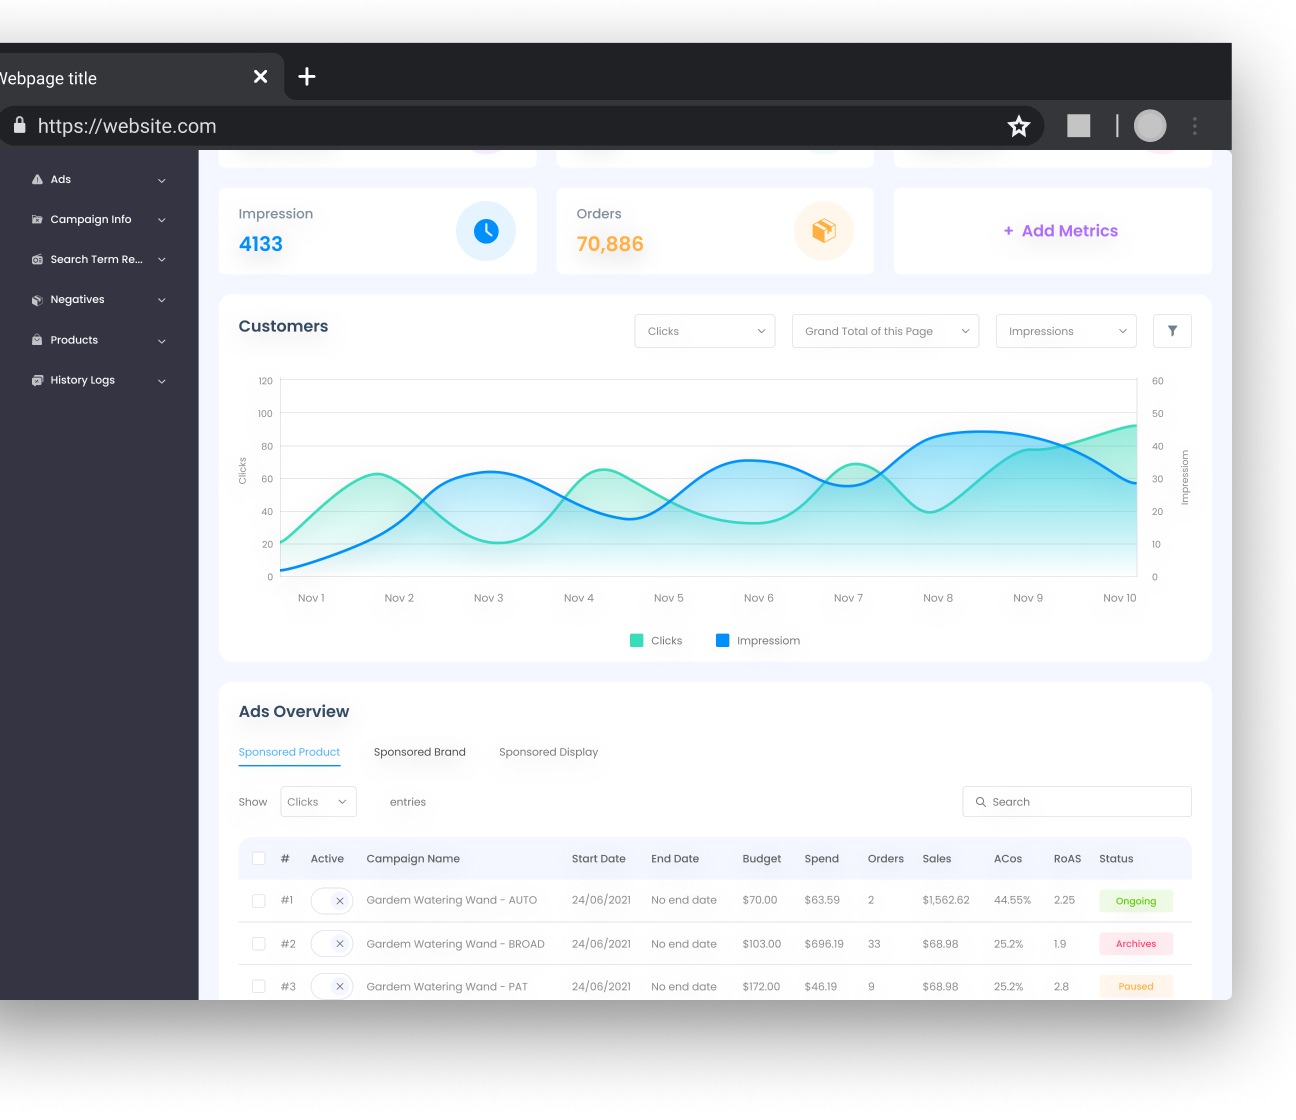
Task: Select the Sponsored Display tab
Action: [x=548, y=752]
